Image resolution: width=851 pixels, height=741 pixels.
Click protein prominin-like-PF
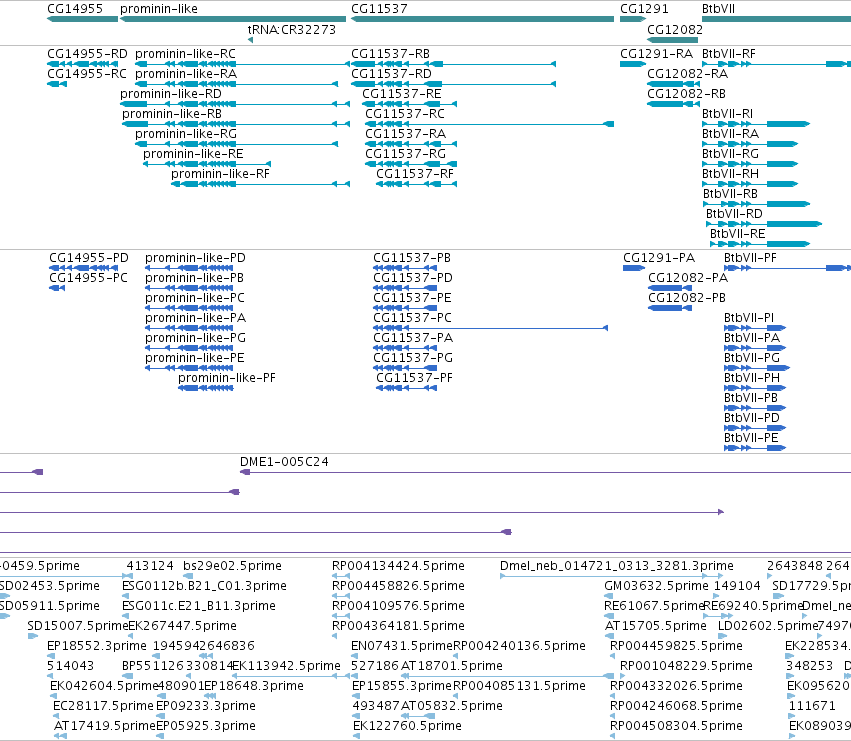point(227,378)
